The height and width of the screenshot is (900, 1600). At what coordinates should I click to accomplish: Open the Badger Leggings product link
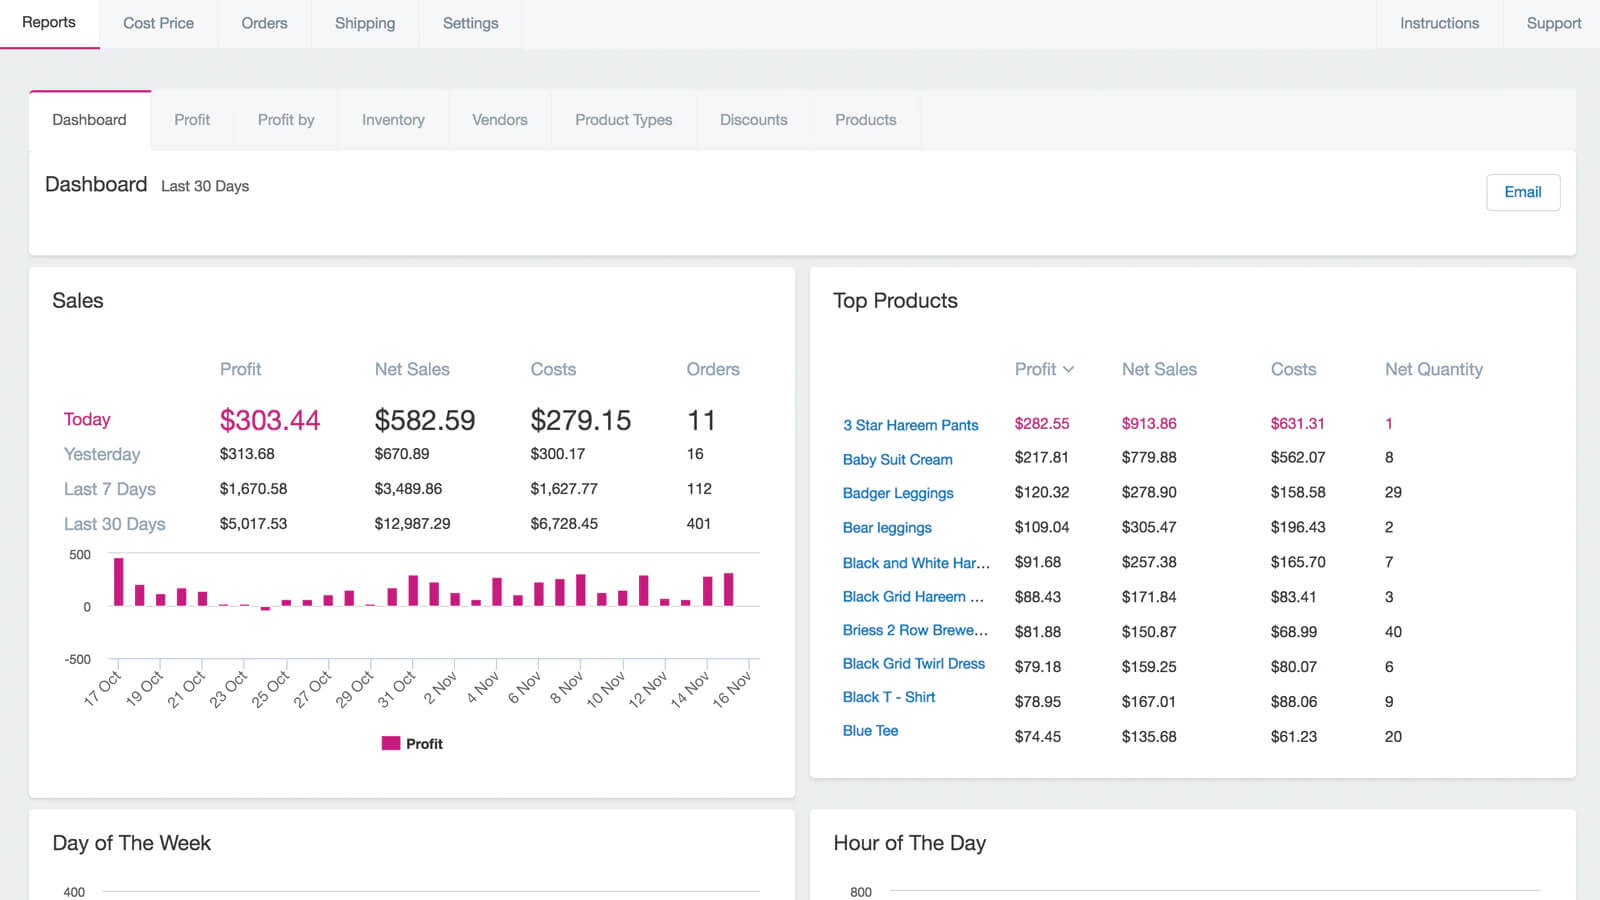(x=897, y=493)
